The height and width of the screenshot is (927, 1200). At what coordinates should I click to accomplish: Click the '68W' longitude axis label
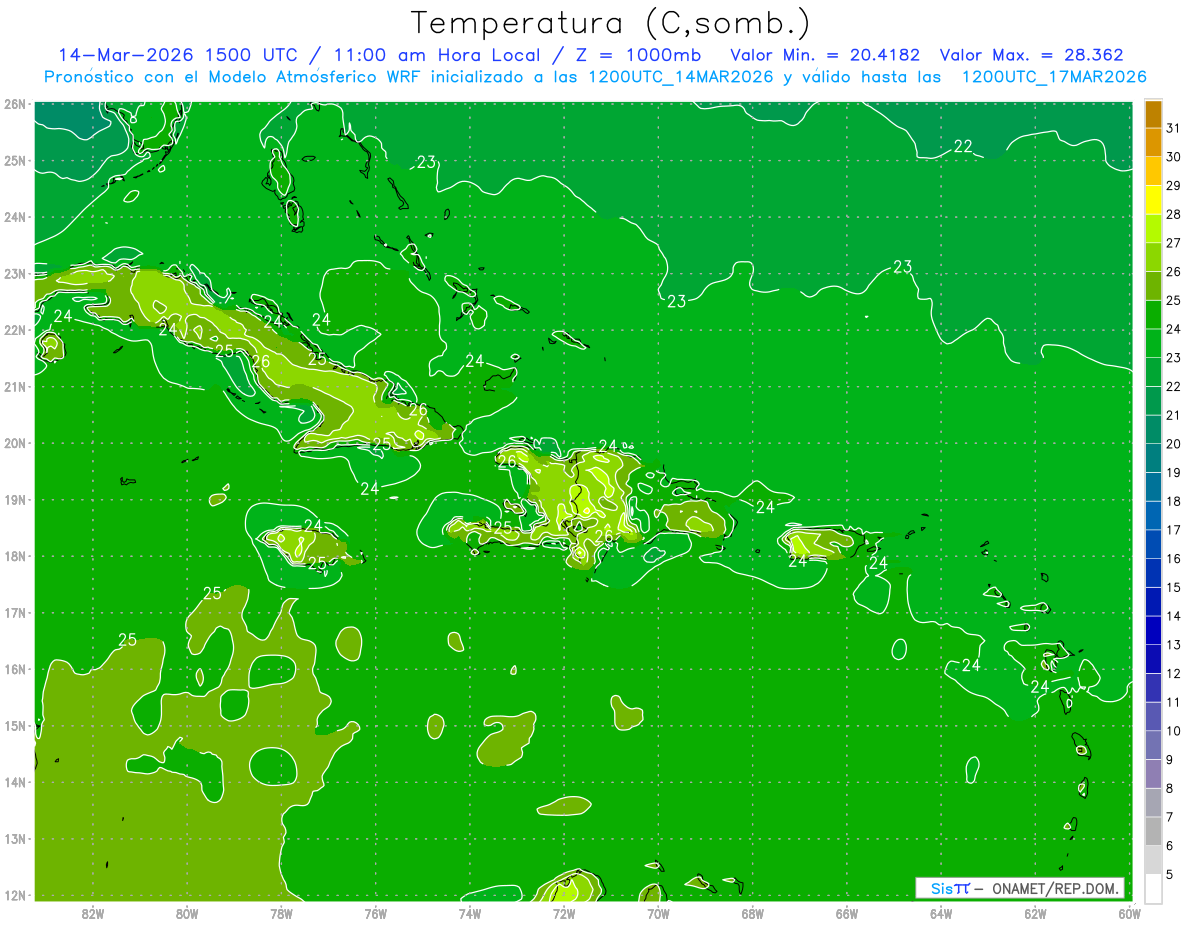753,913
